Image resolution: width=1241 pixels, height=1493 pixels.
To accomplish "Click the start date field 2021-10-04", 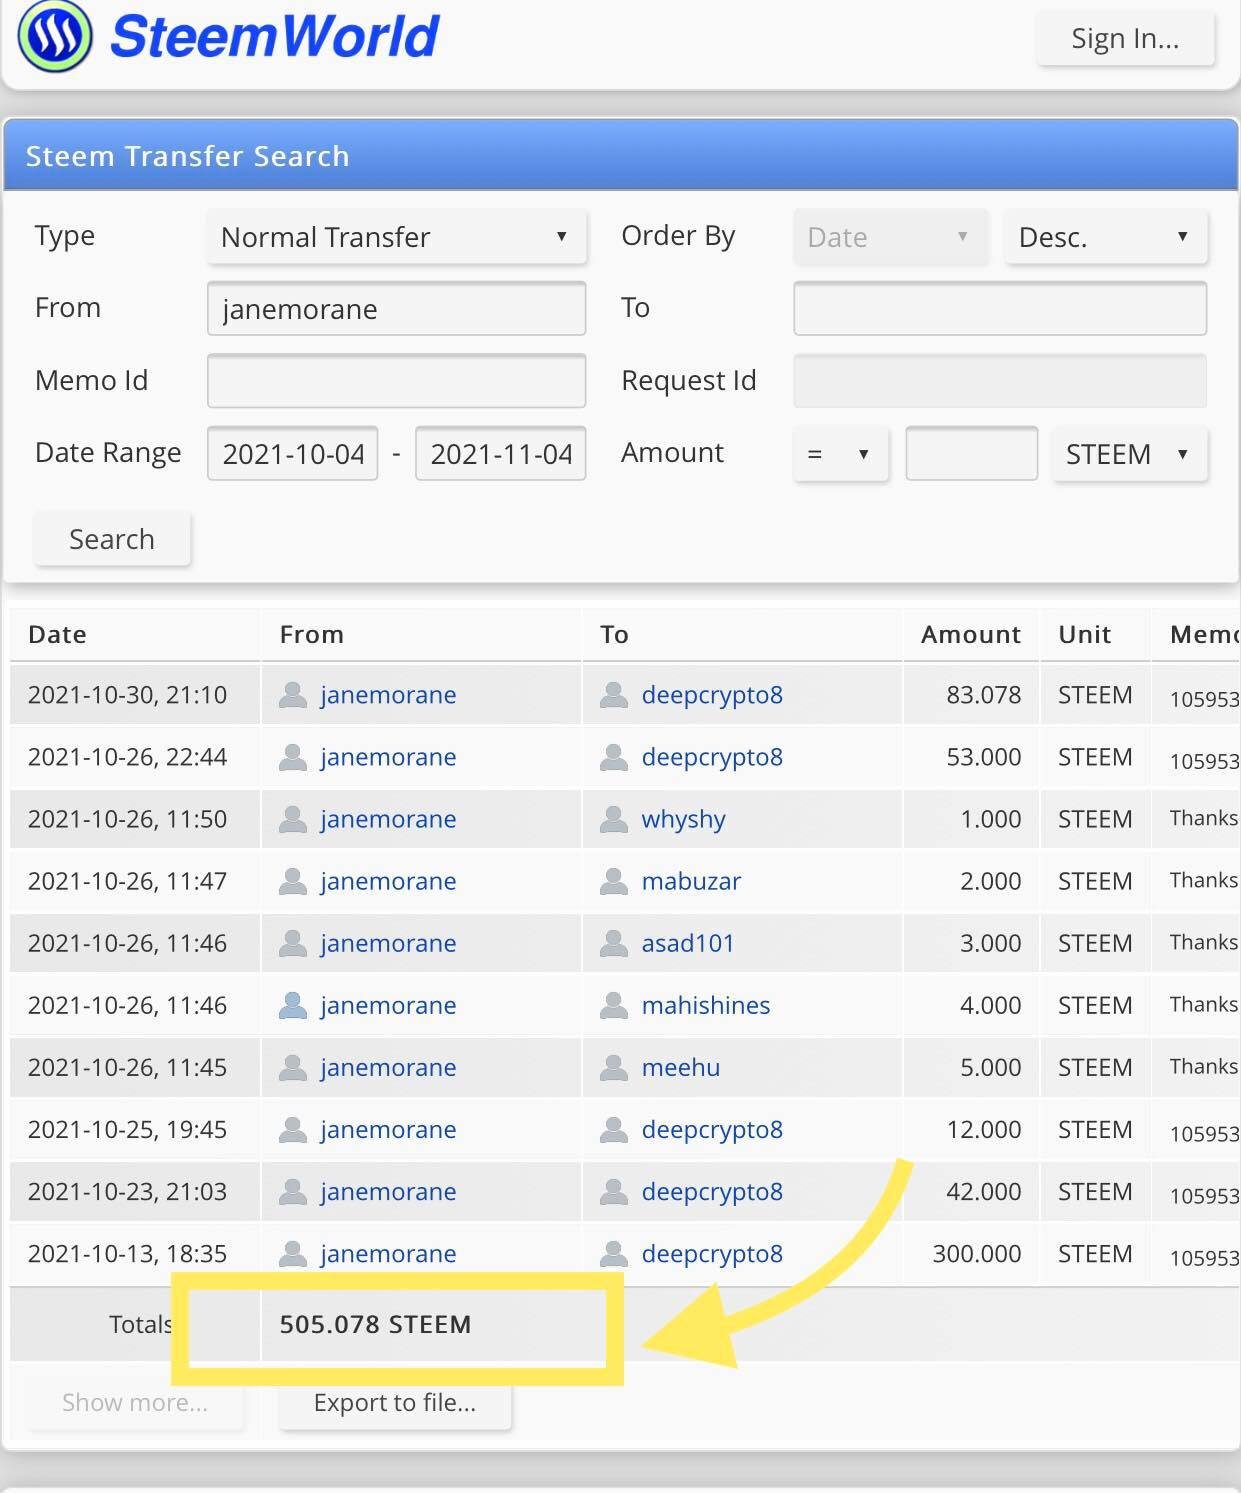I will [293, 453].
